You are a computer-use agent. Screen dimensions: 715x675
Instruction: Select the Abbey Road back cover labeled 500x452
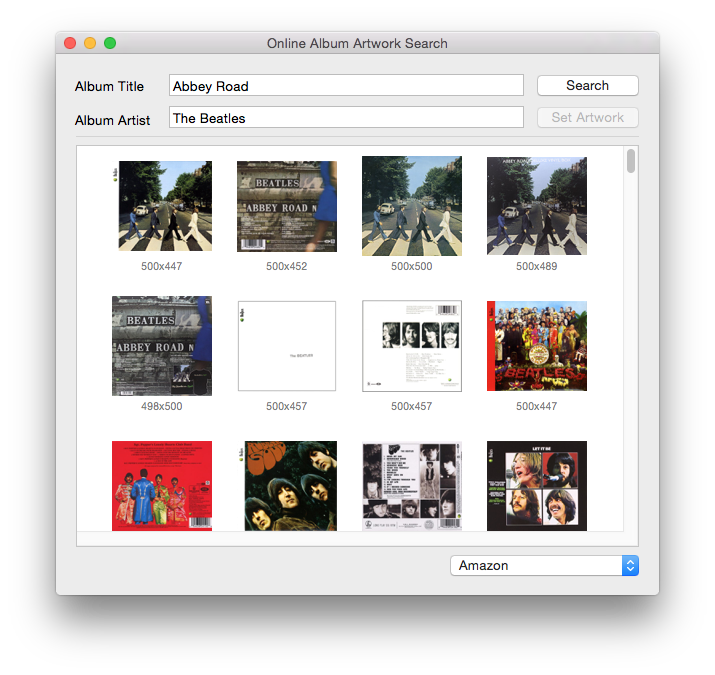tap(287, 206)
